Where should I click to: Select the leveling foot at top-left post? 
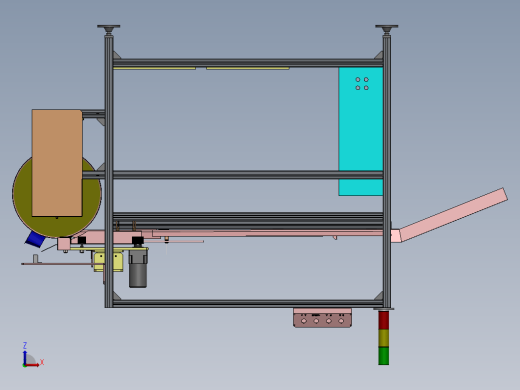click(x=109, y=29)
